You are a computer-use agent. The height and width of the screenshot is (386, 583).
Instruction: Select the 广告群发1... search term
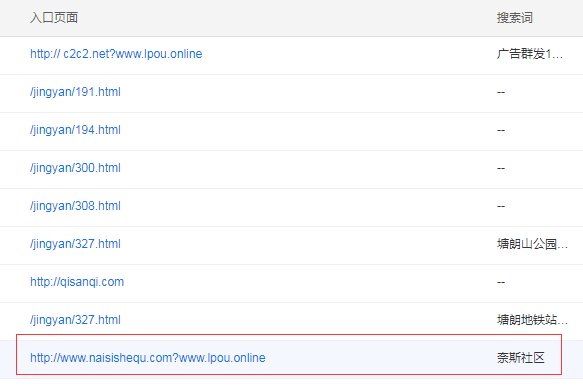530,54
